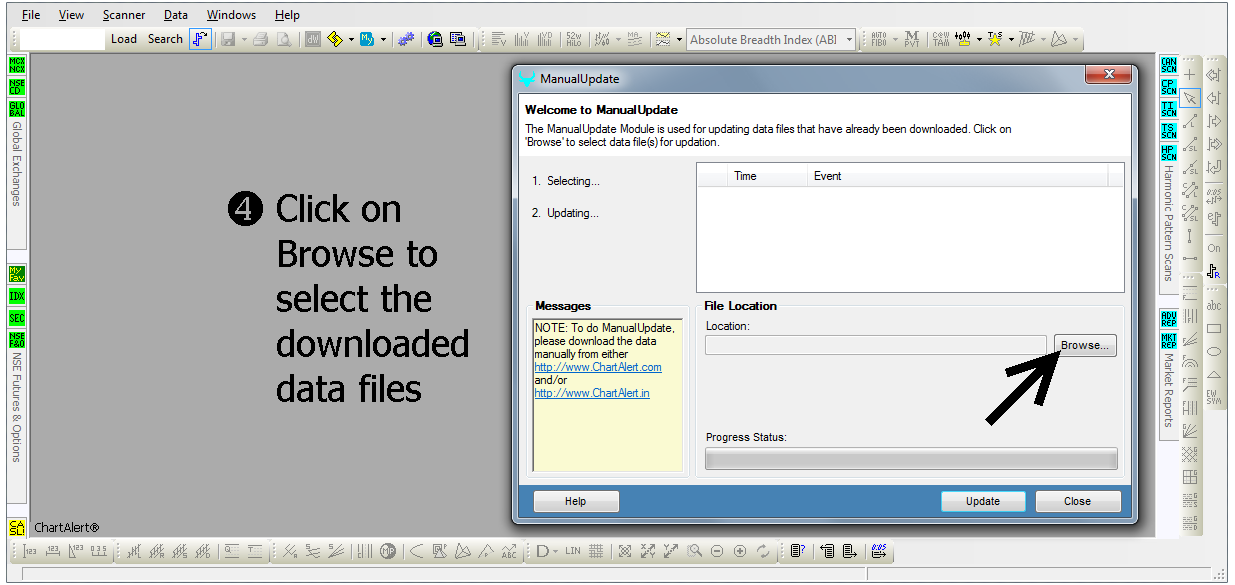Select the crosshair plus tool in right toolbar
Screen dimensions: 1235x585
(1189, 75)
